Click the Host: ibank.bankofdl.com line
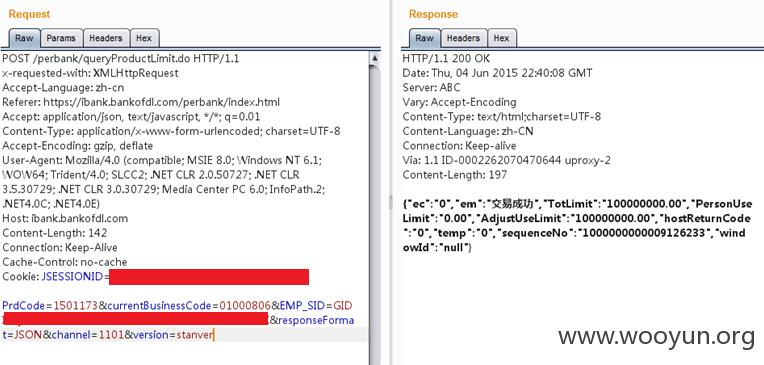The height and width of the screenshot is (365, 764). (x=65, y=218)
